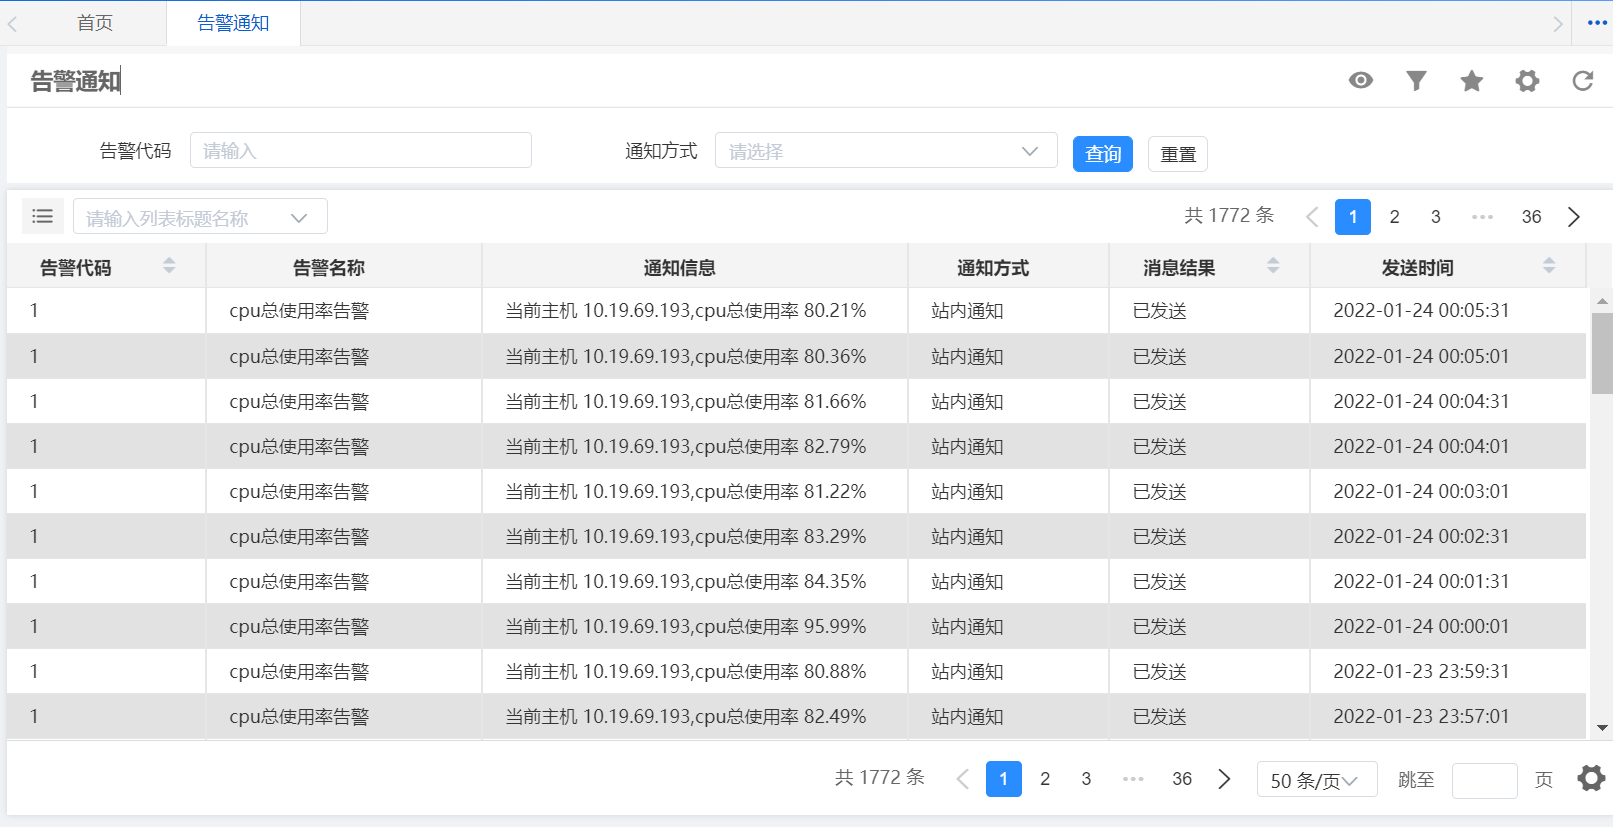The width and height of the screenshot is (1613, 827).
Task: Focus the 跳至 page jump input
Action: pyautogui.click(x=1485, y=780)
